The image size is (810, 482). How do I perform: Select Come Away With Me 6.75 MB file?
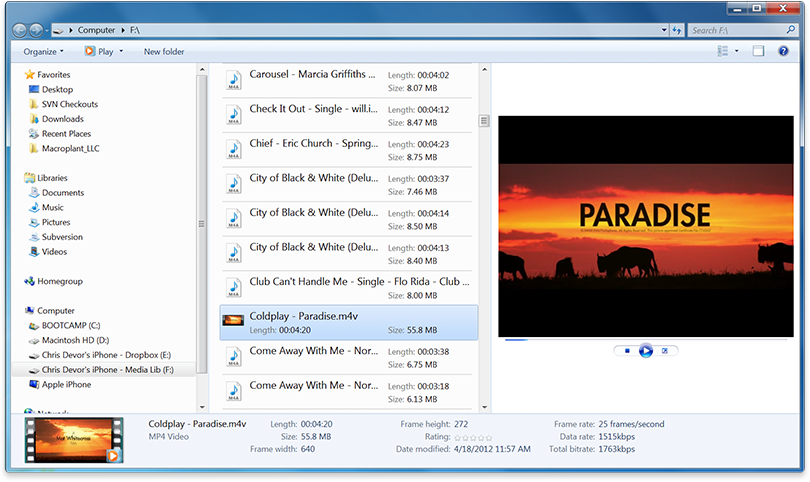click(347, 357)
